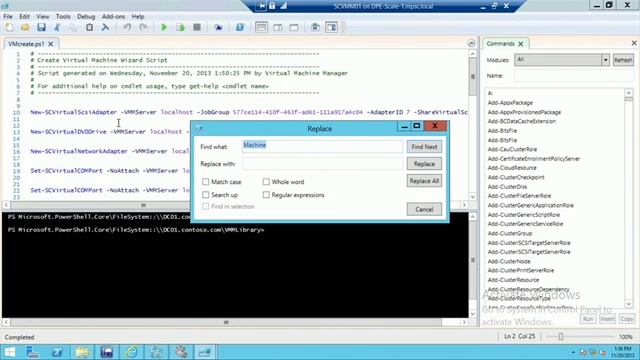Clear the console pane toolbar icon

[105, 27]
